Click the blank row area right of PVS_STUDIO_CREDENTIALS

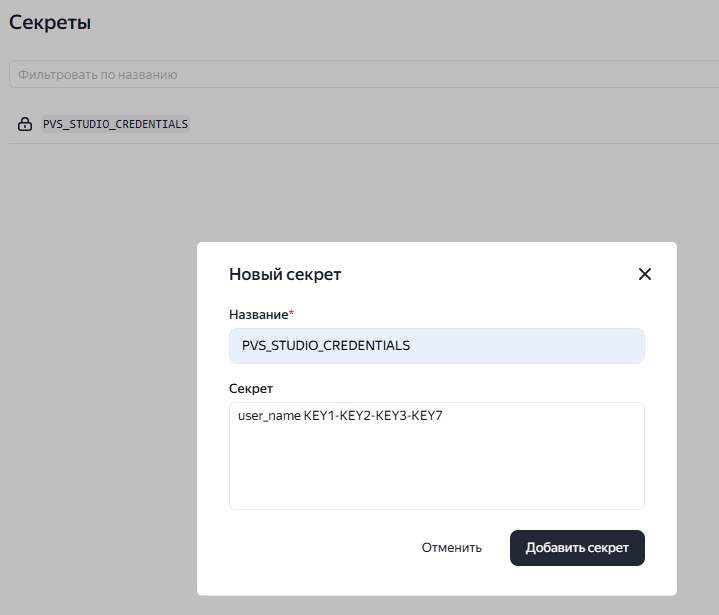(x=450, y=125)
